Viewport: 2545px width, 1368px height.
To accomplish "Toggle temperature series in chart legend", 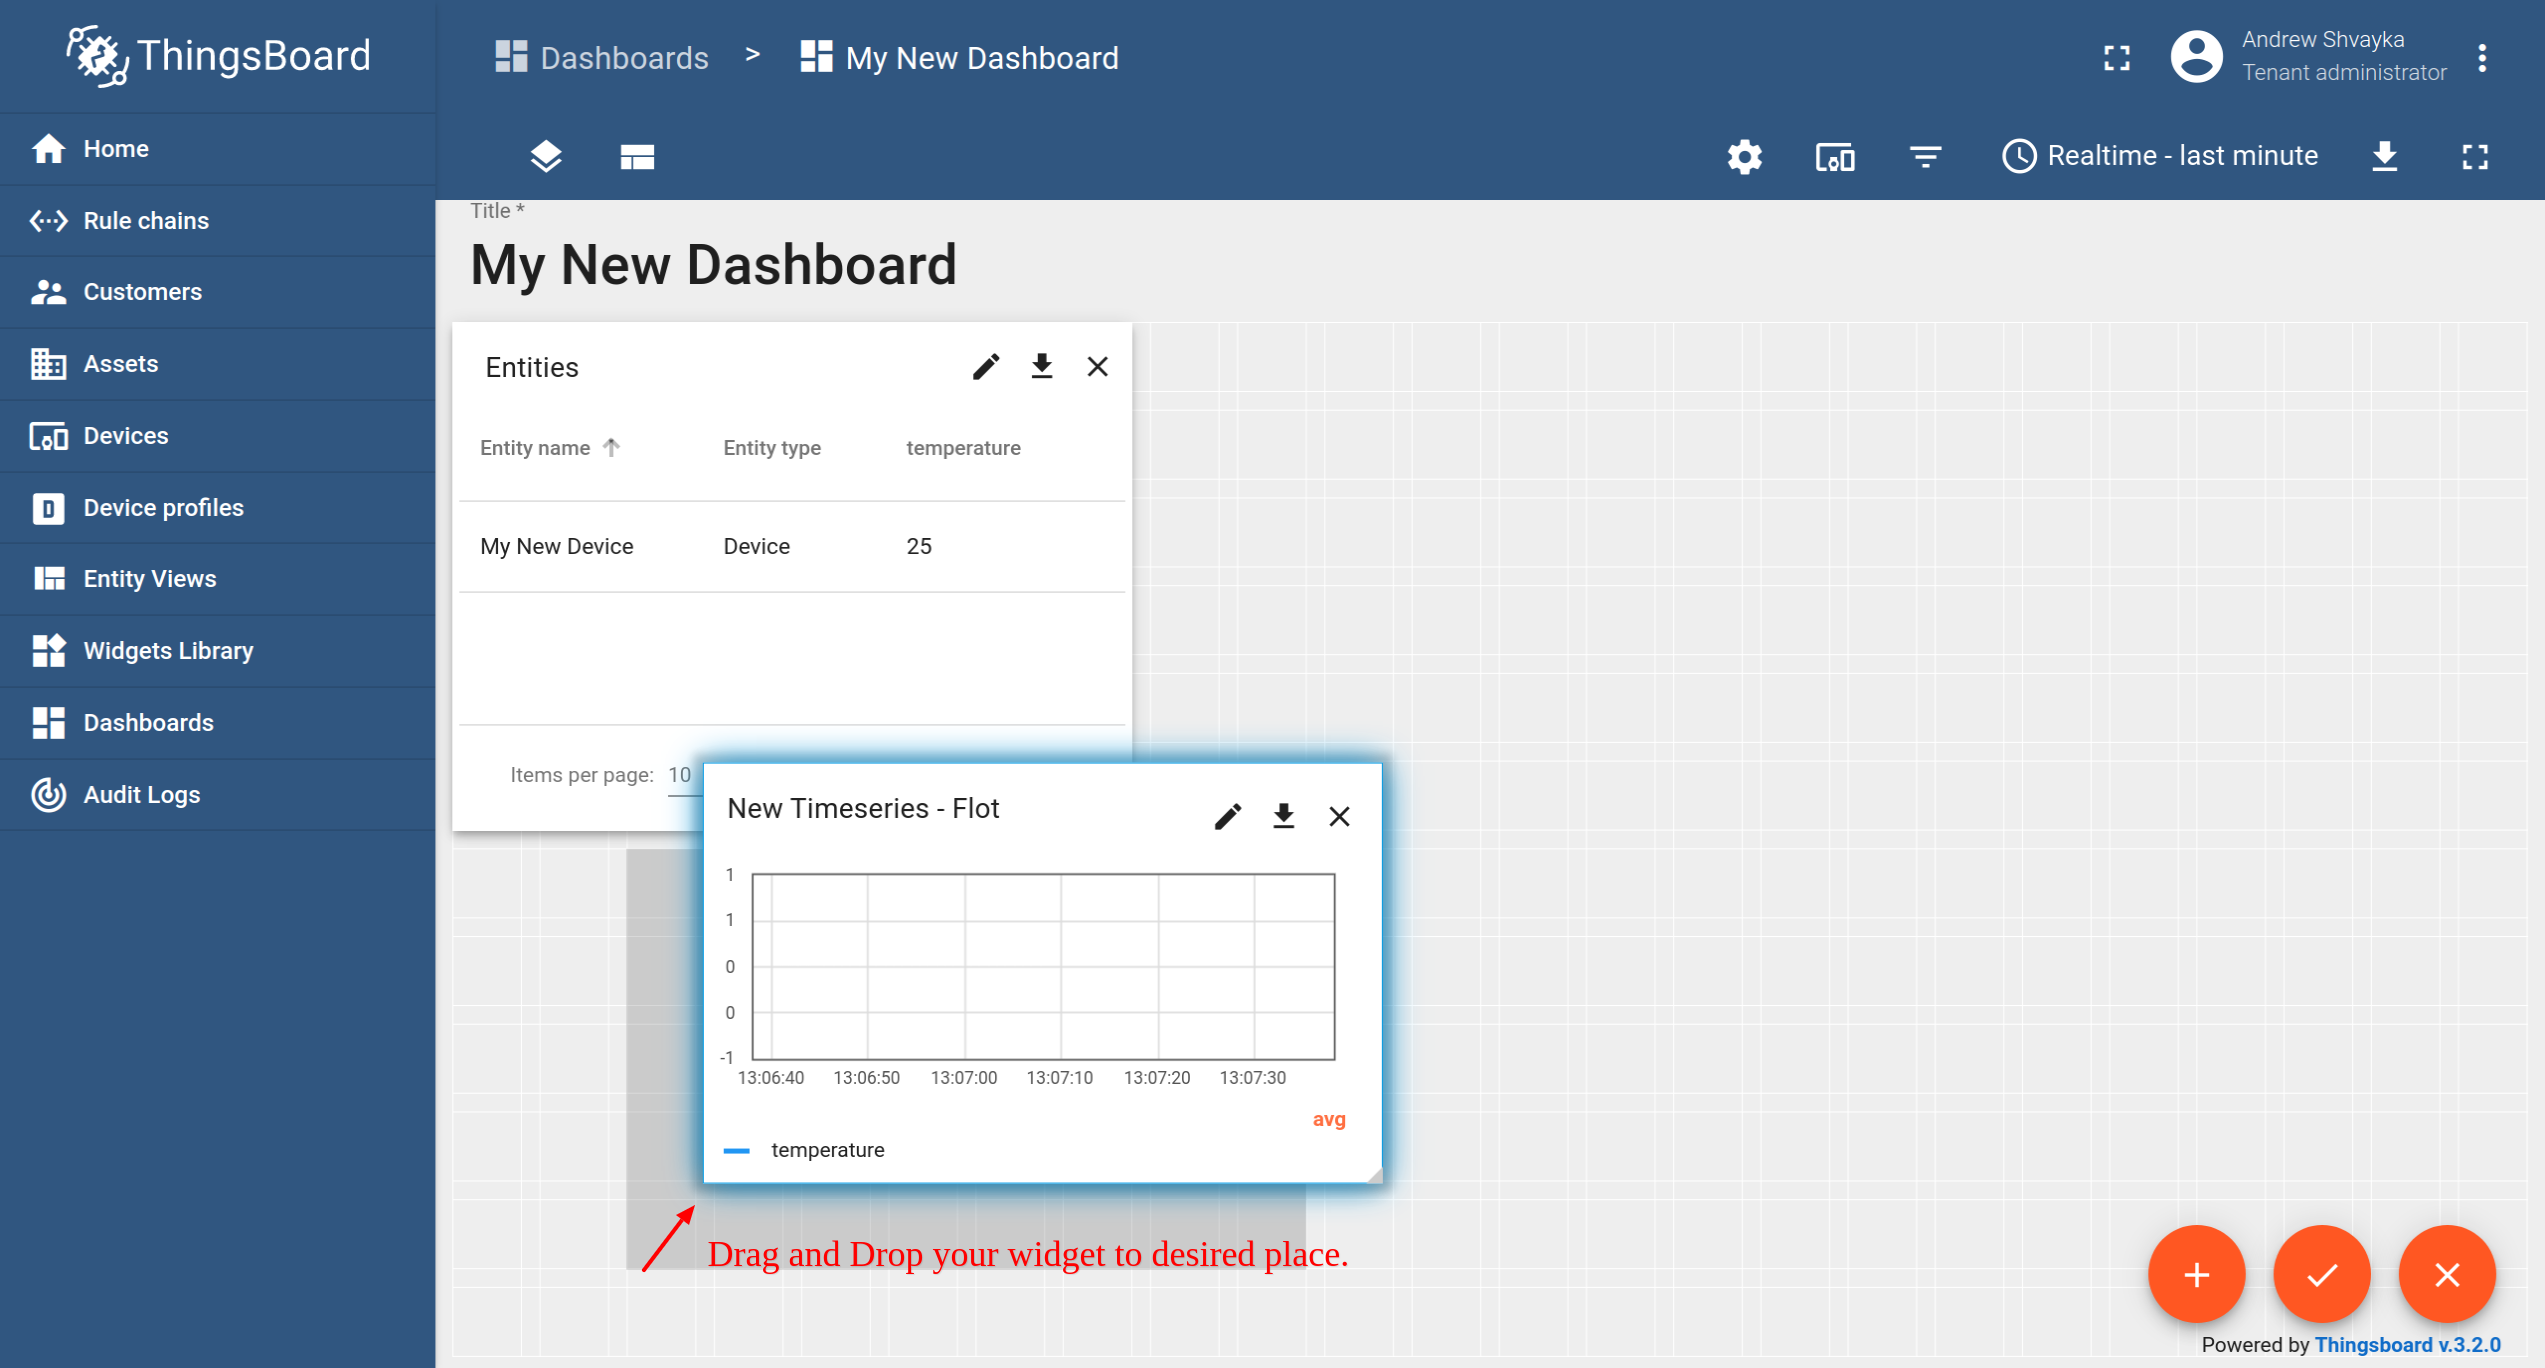I will 827,1150.
